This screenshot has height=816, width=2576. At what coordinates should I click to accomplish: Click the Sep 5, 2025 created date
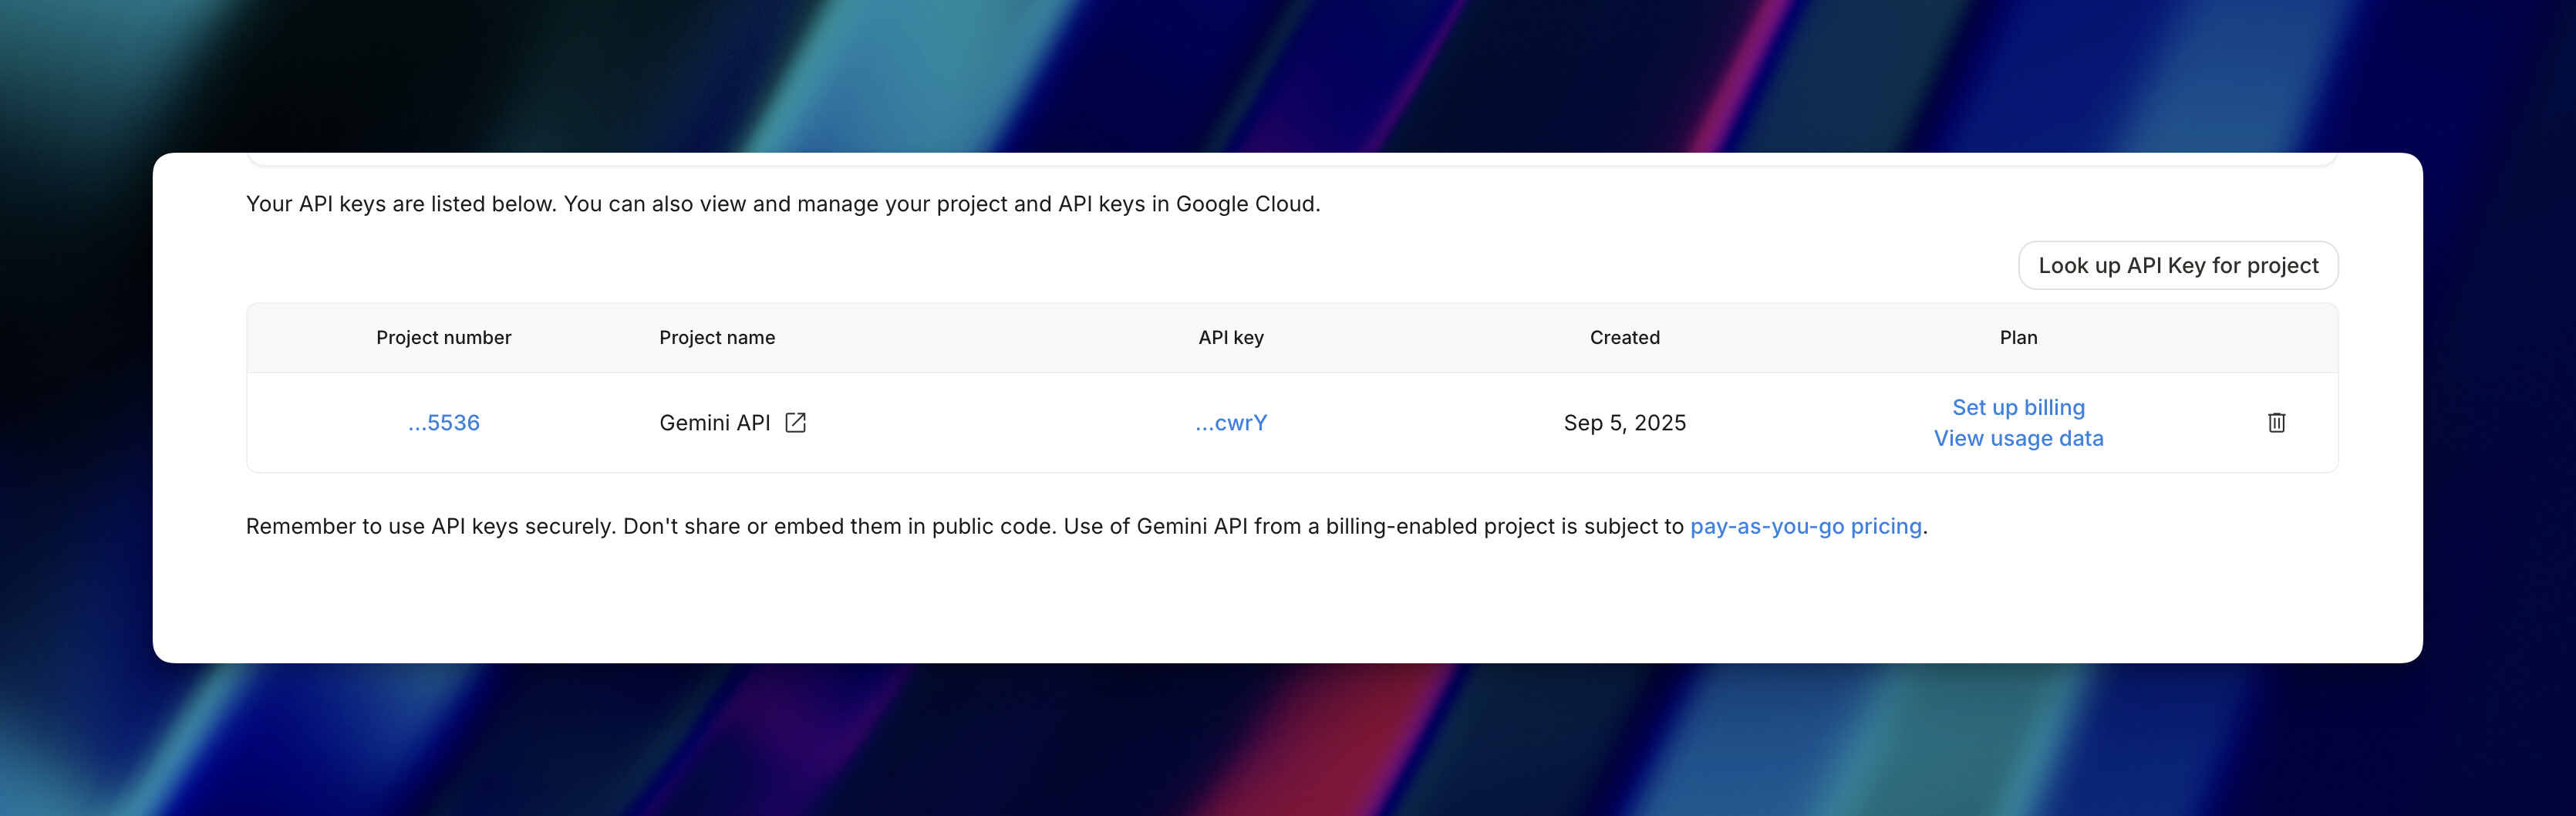click(1624, 423)
